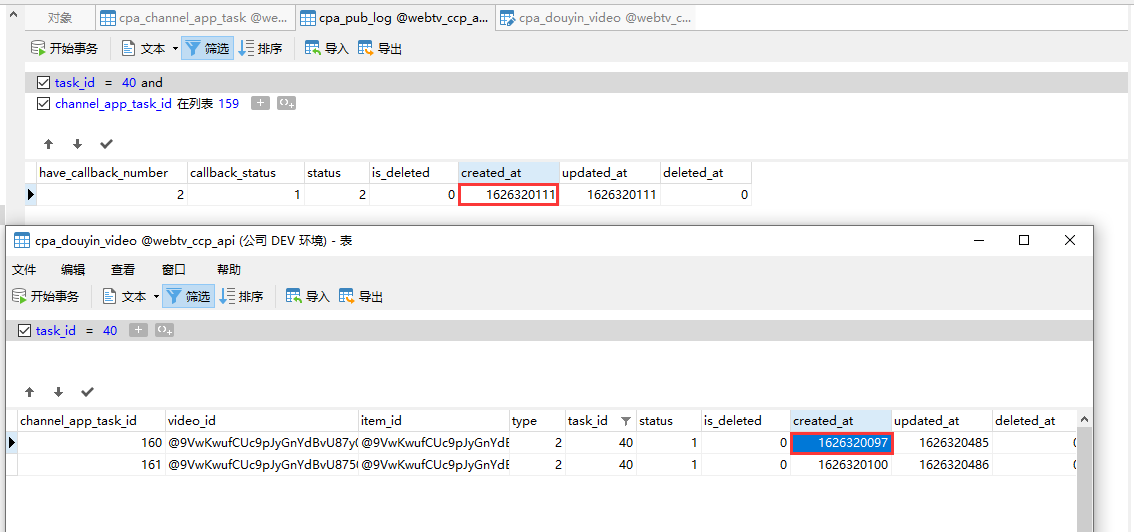Open 文本 dropdown arrow in cpa_pub_log toolbar
This screenshot has height=532, width=1134.
tap(175, 48)
